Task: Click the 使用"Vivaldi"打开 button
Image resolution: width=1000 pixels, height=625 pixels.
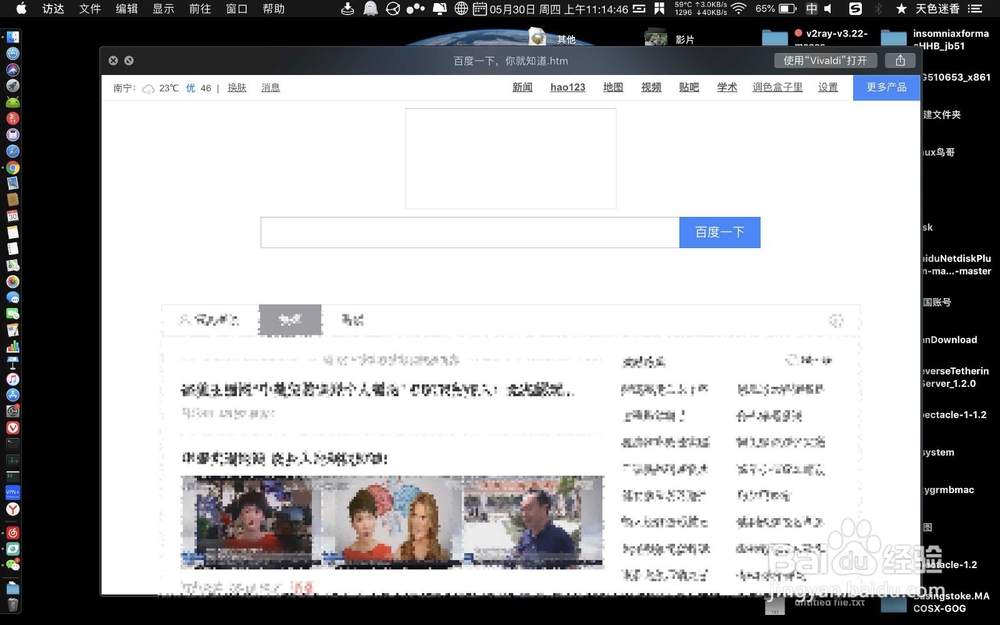Action: click(824, 60)
